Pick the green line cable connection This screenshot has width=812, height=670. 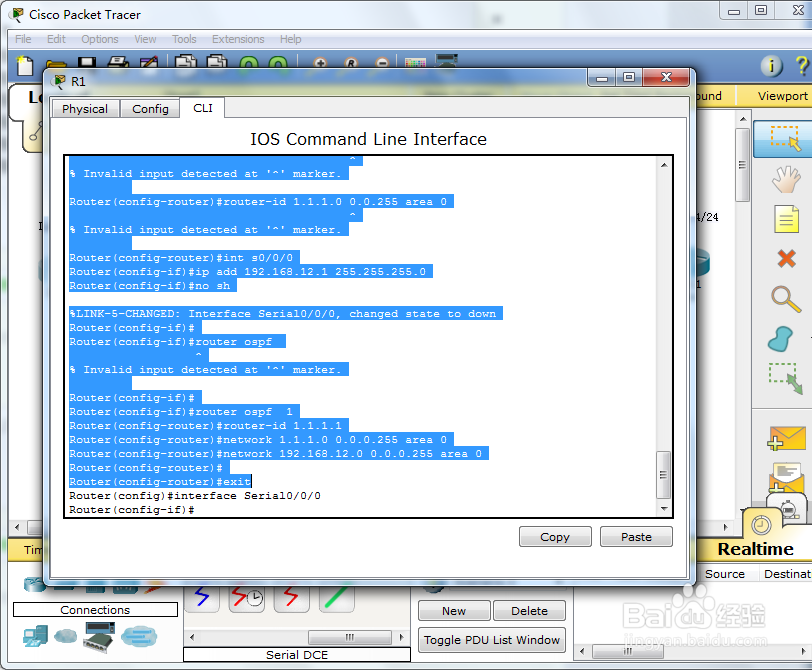tap(337, 597)
